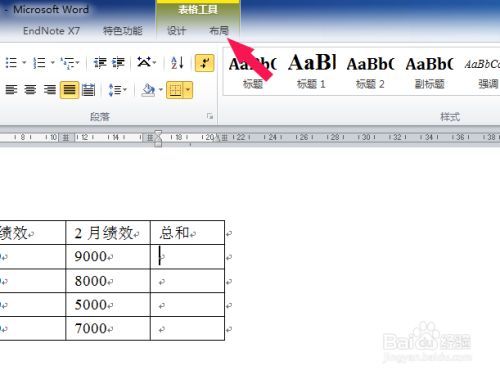Toggle distributed alignment button

pos(88,90)
